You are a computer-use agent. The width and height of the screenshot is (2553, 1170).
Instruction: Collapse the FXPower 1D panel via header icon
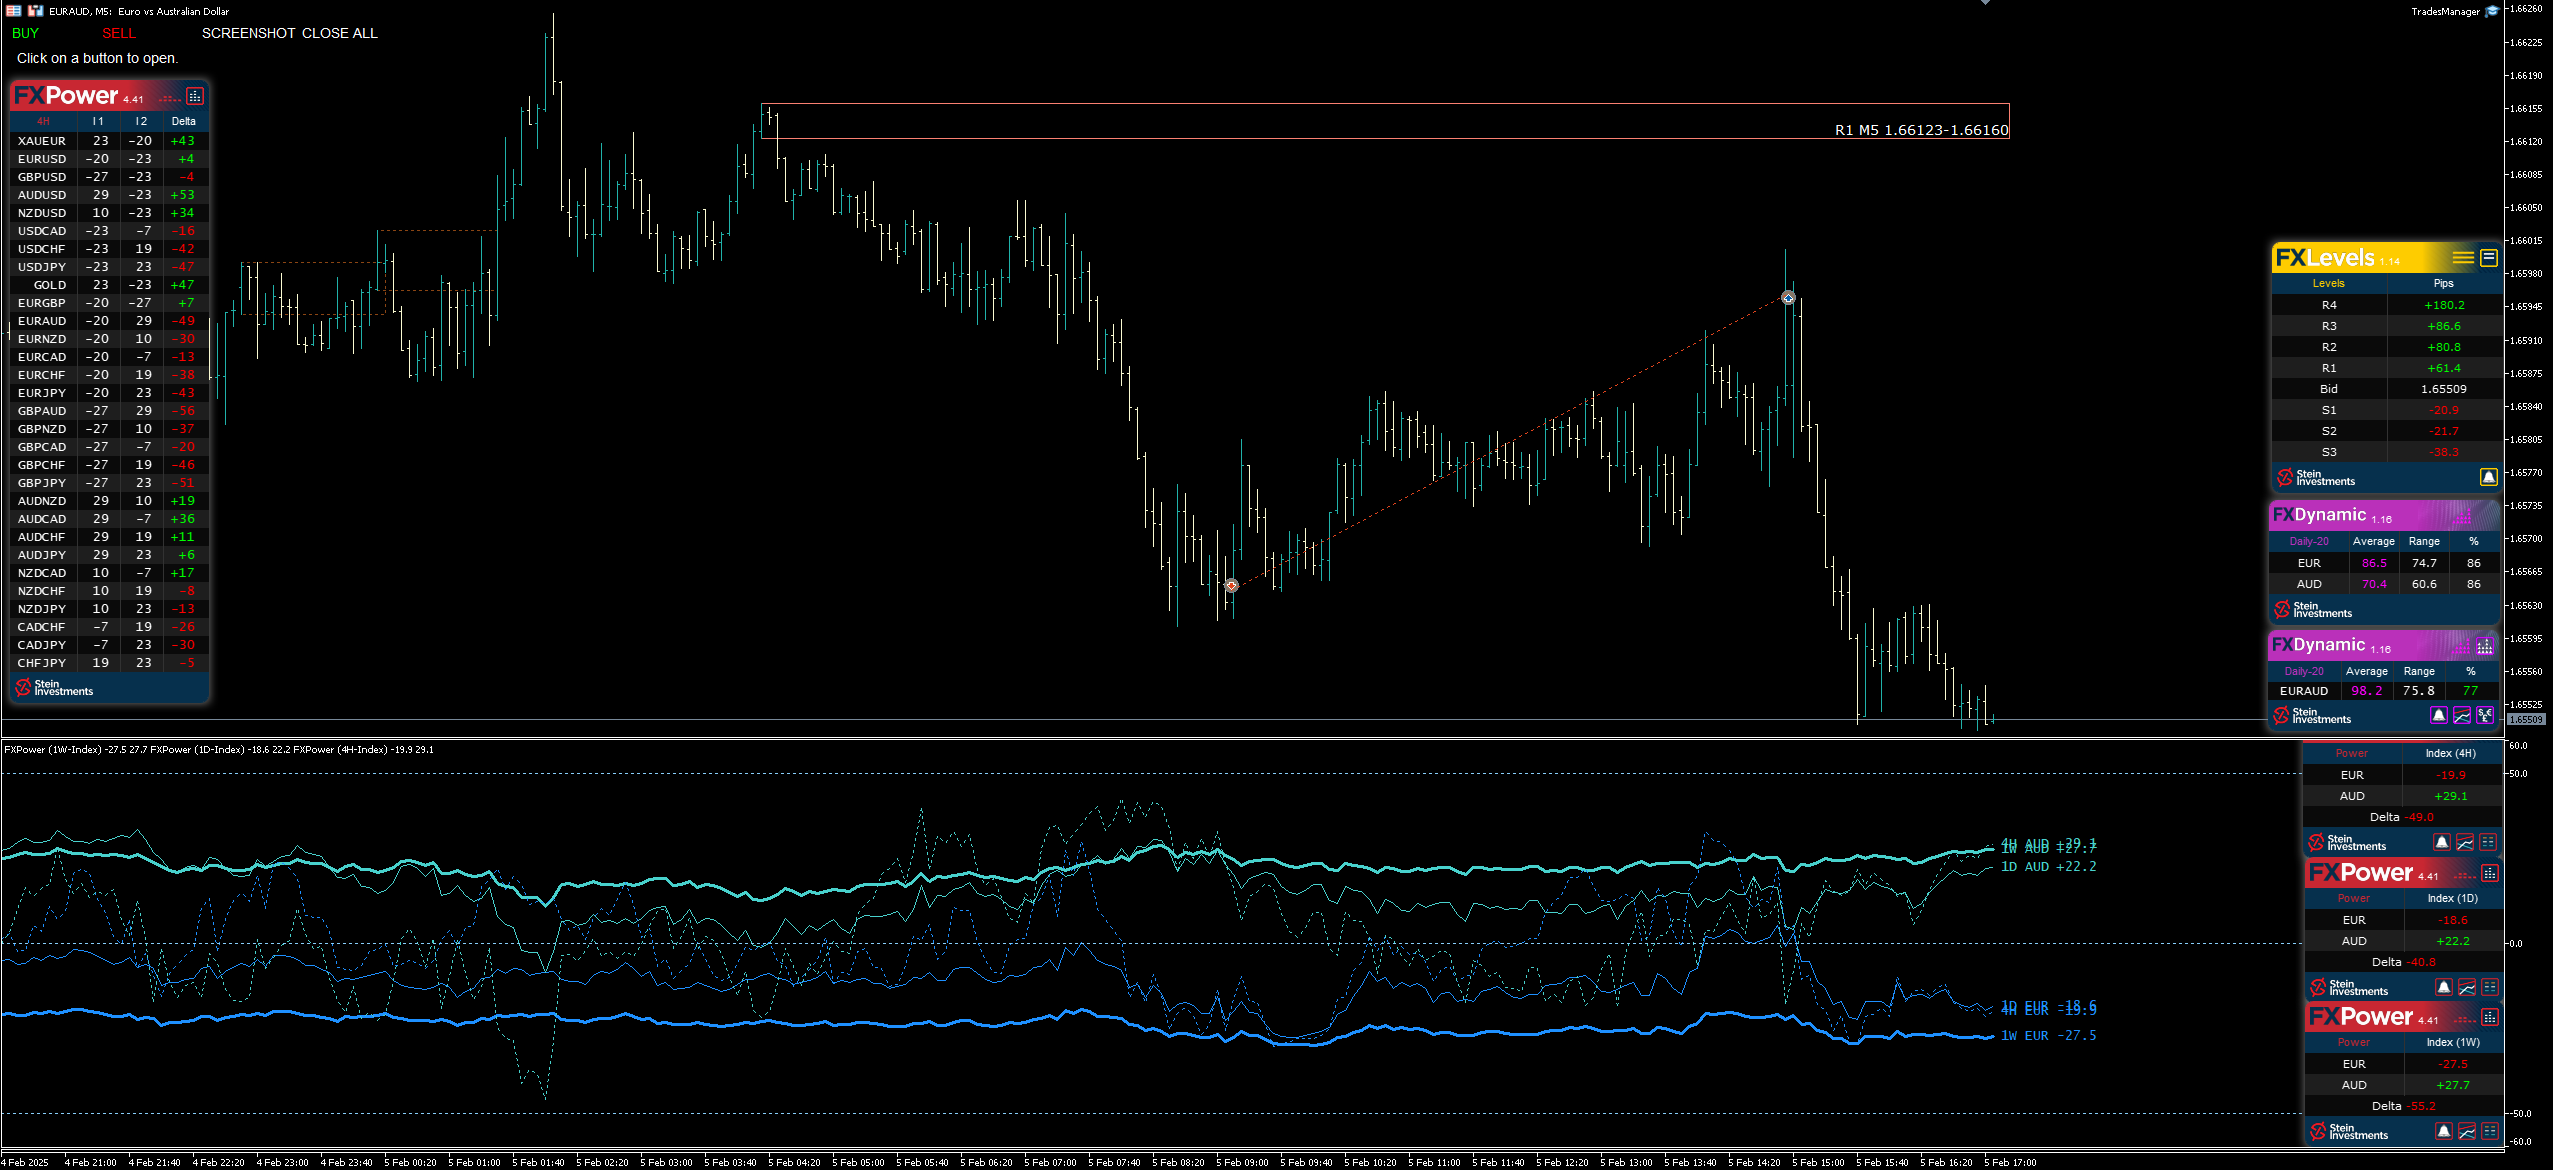[2490, 873]
